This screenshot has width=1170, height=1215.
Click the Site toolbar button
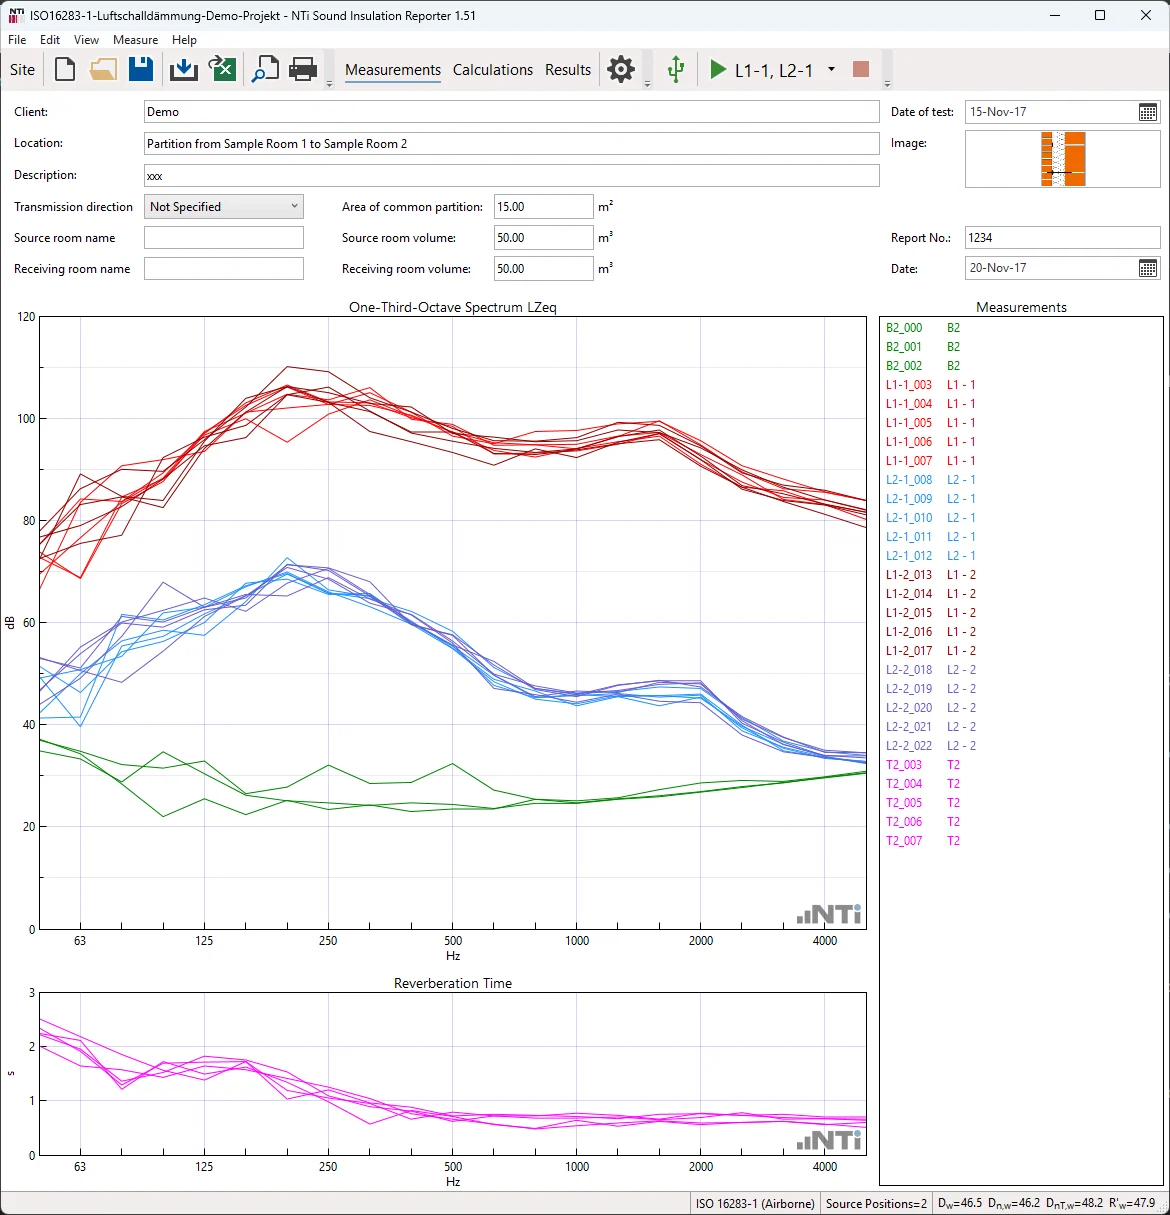pos(23,70)
